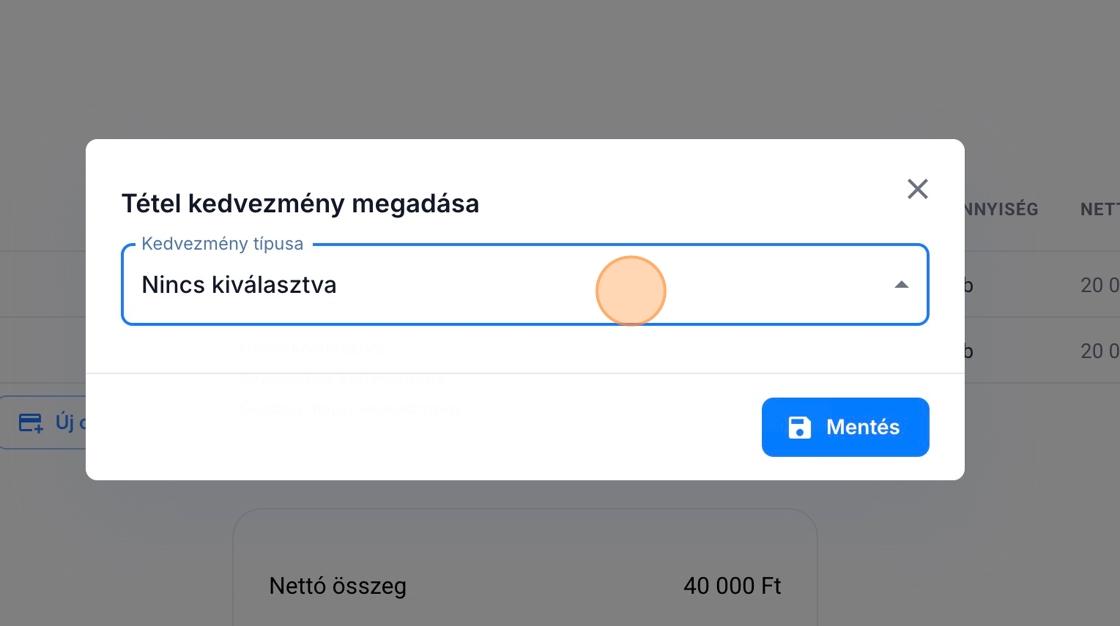
Task: Click the first row's net price value
Action: 1099,286
